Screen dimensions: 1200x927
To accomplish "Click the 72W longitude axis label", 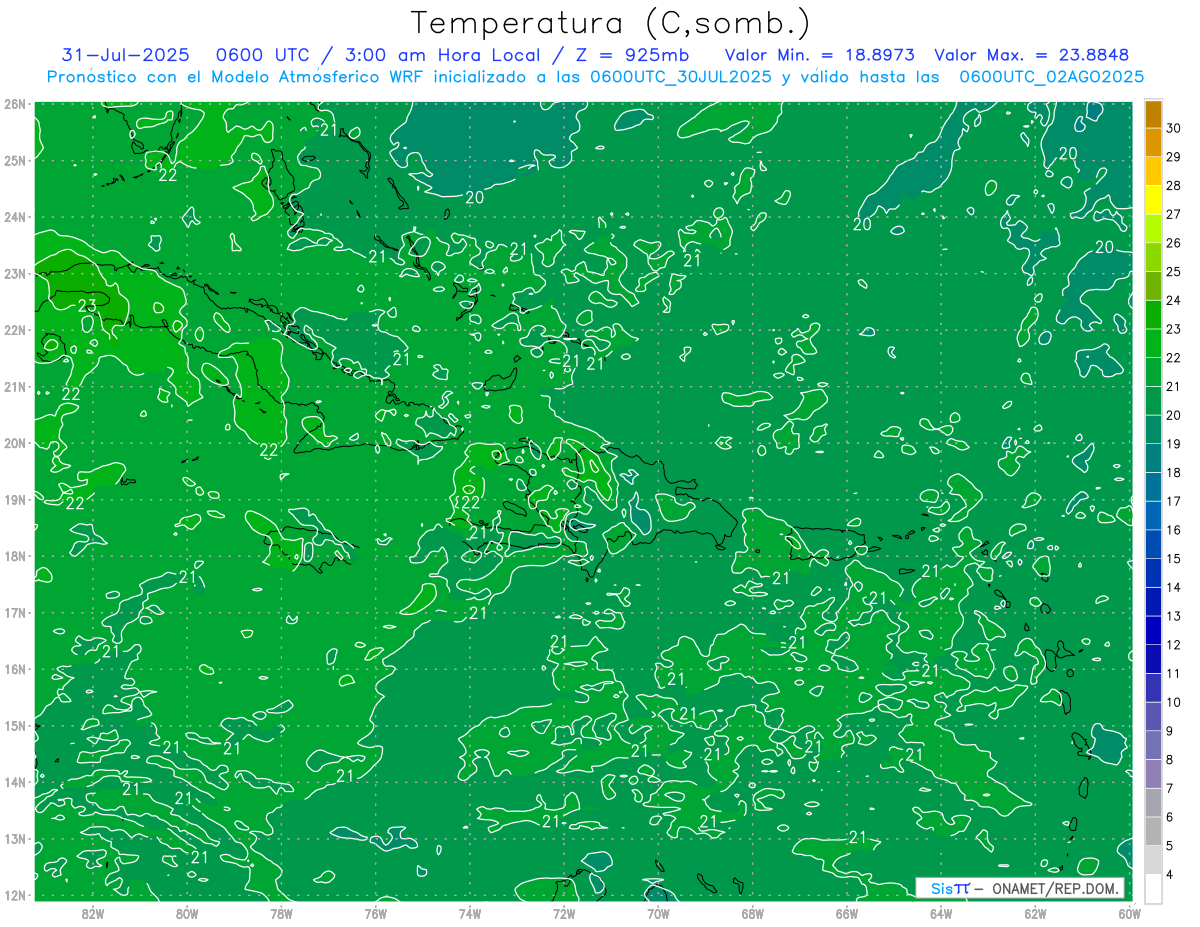I will pos(564,913).
